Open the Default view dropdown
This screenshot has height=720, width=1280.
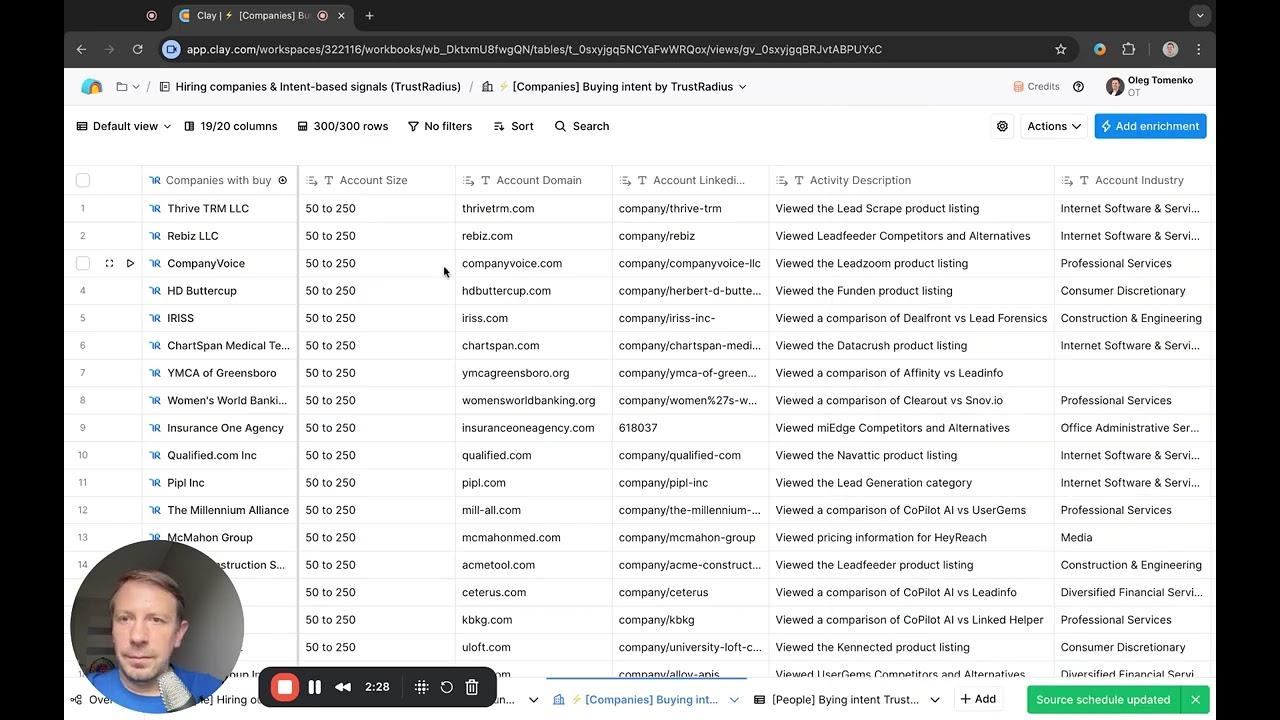pyautogui.click(x=124, y=126)
